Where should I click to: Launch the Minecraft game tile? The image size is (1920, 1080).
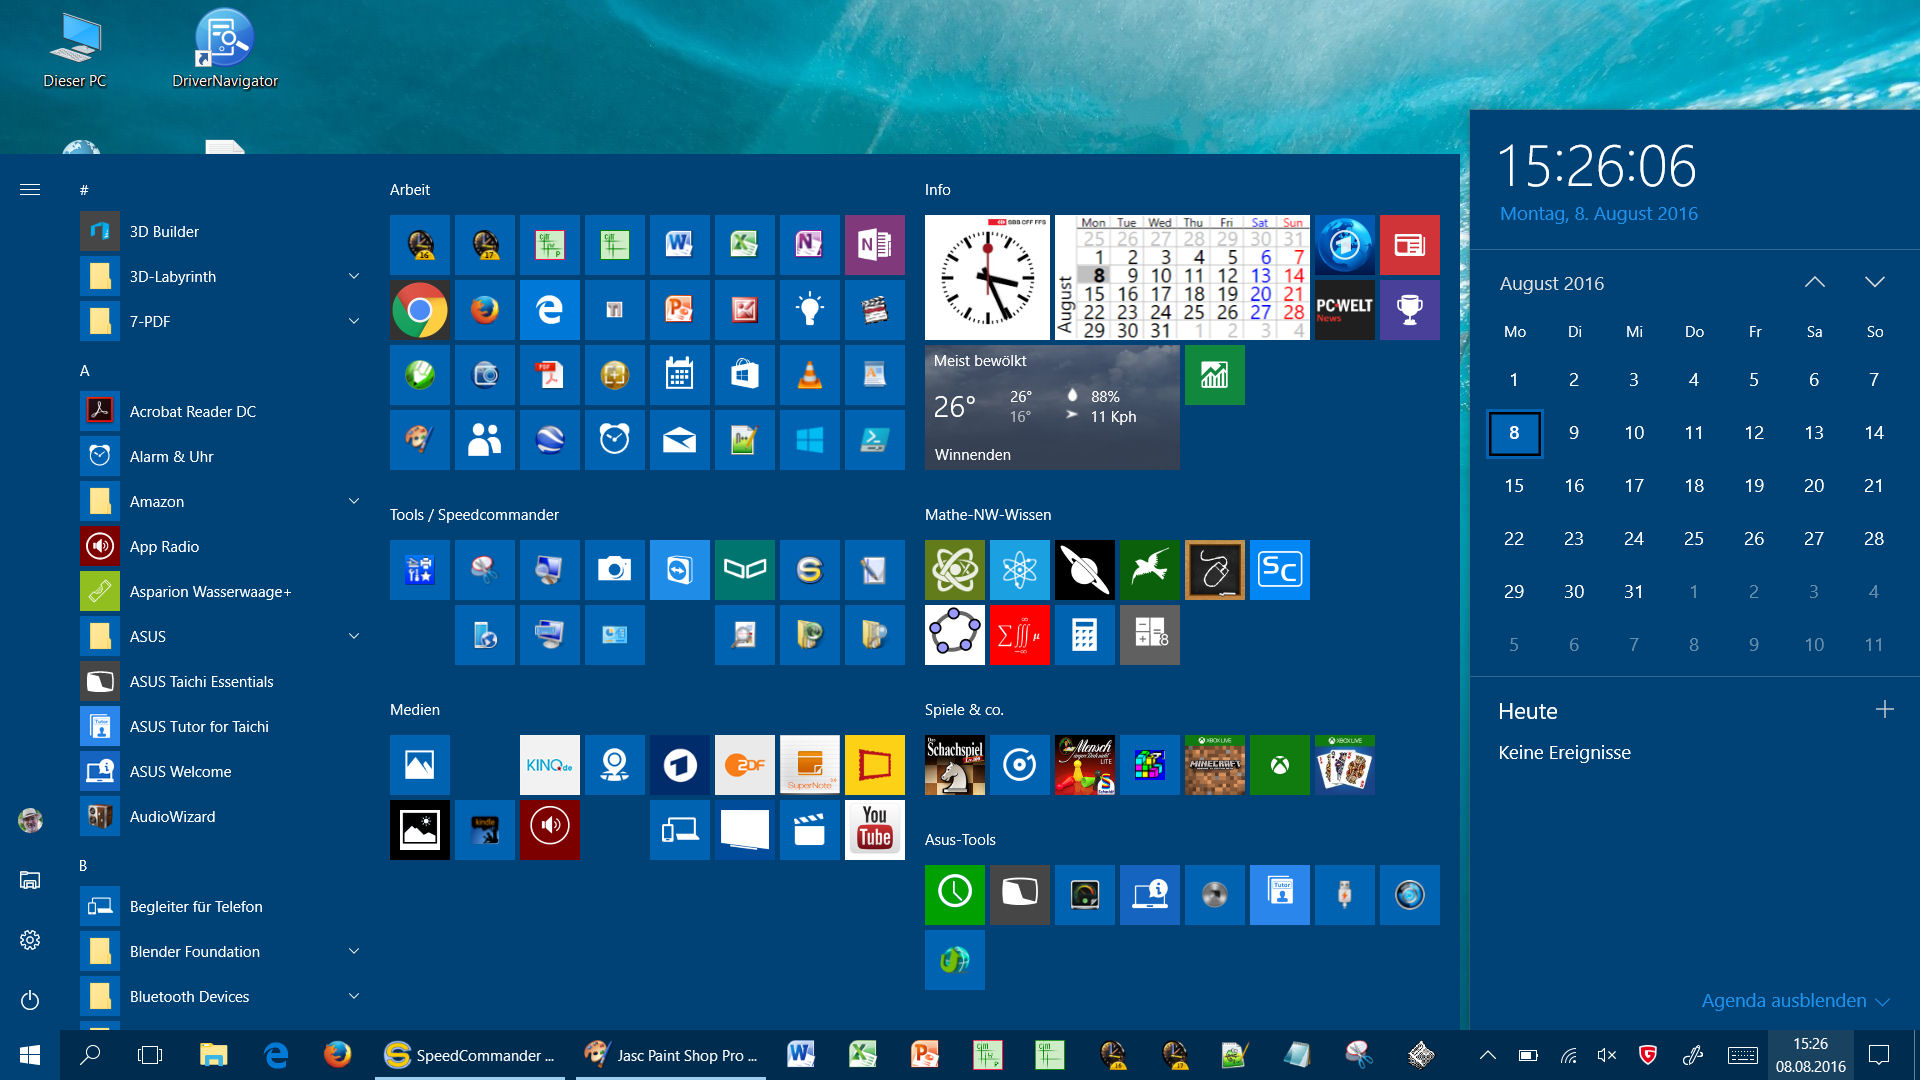click(x=1214, y=765)
